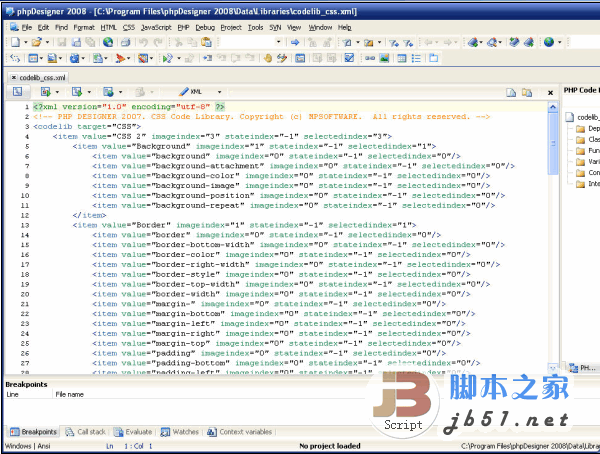
Task: Open the Window menu
Action: coord(320,28)
